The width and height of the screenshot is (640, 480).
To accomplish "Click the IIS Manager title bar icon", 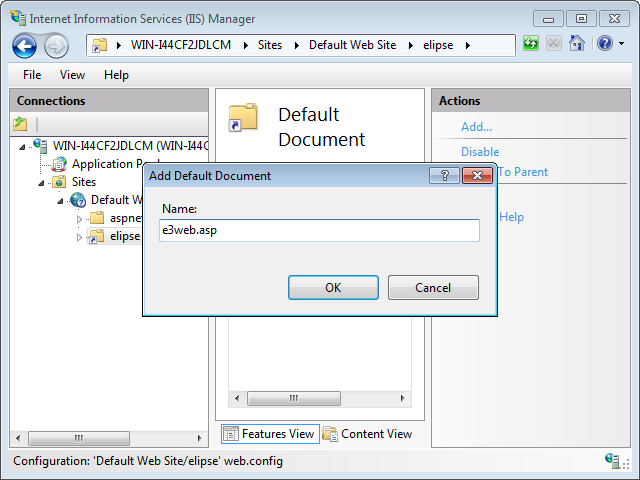I will click(x=18, y=18).
